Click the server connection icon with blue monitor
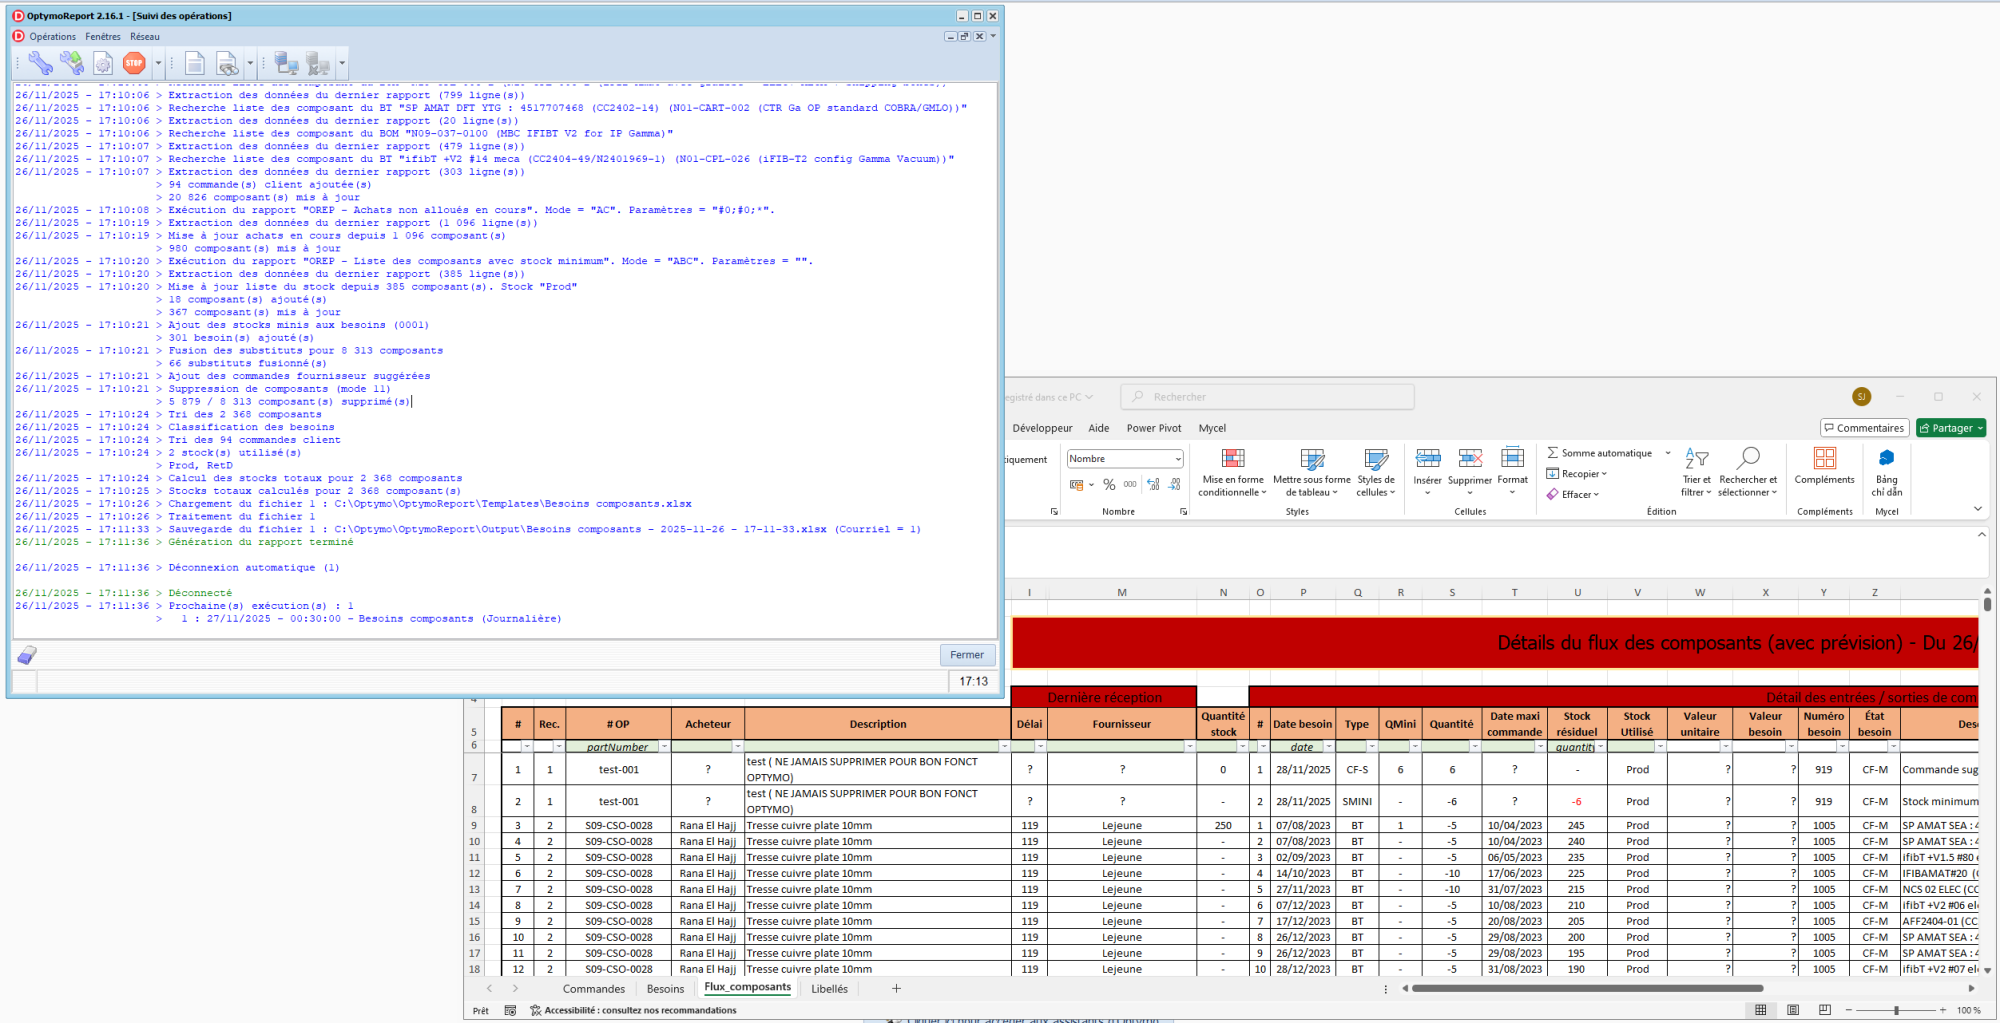 pos(287,64)
